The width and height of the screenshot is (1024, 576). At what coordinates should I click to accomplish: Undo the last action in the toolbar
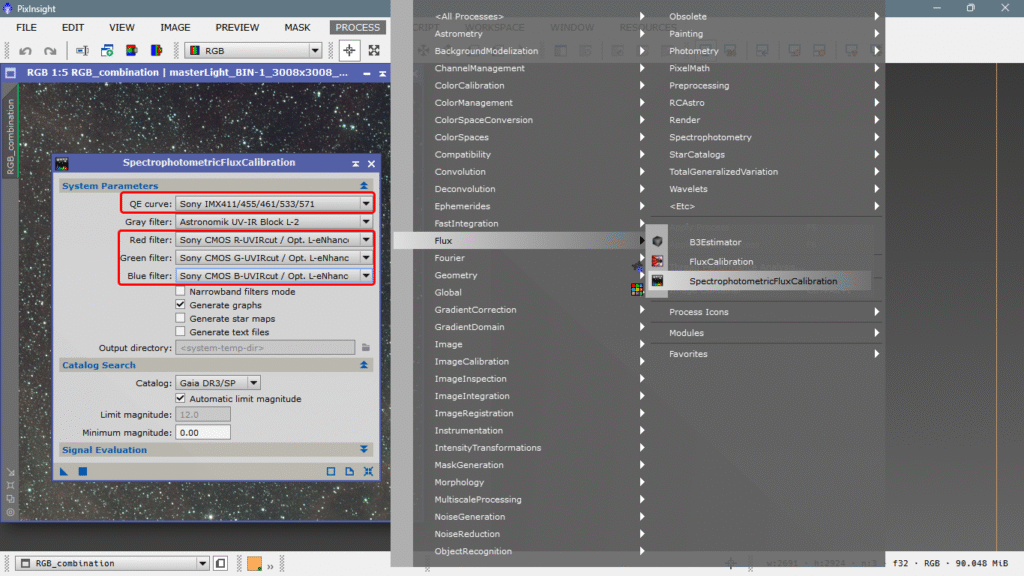click(x=25, y=51)
